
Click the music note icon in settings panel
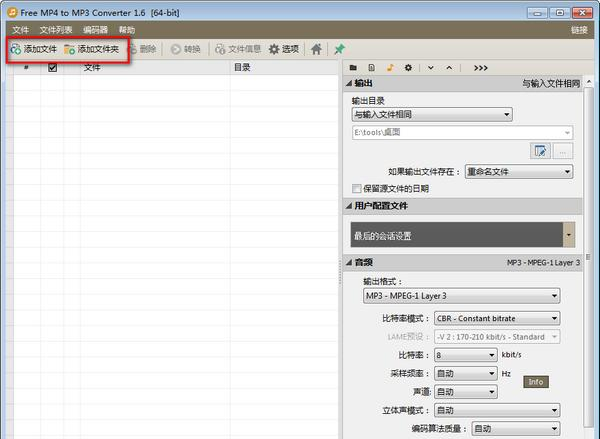coord(390,68)
